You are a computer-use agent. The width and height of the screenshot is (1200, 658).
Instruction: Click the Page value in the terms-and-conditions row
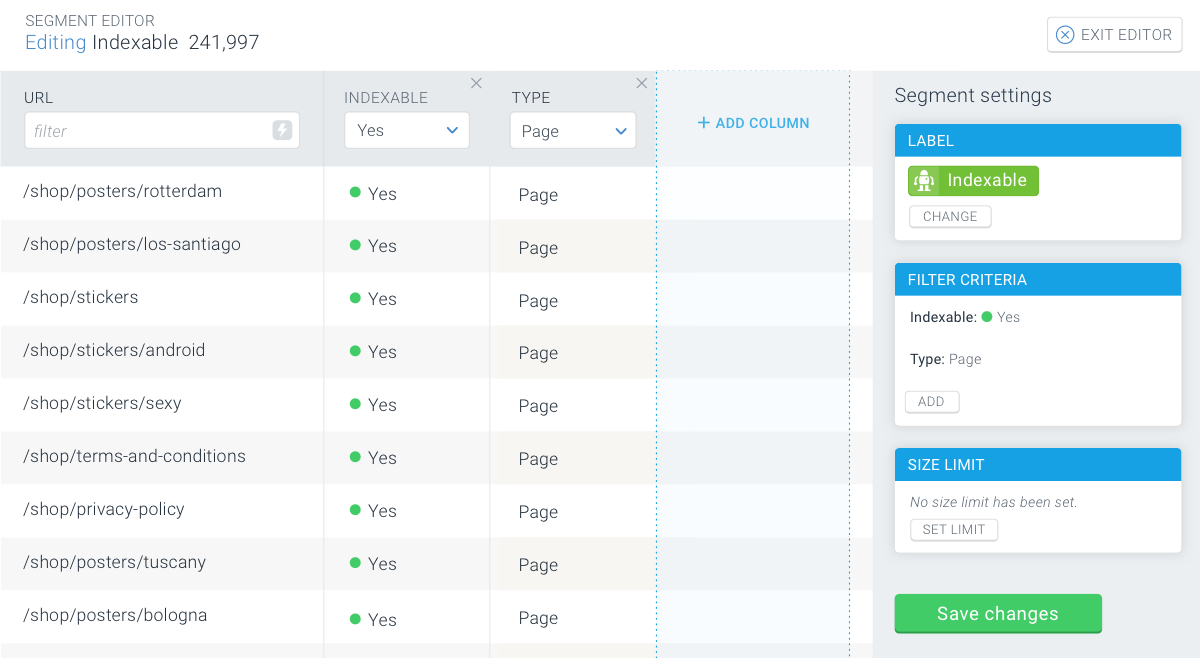[x=538, y=459]
